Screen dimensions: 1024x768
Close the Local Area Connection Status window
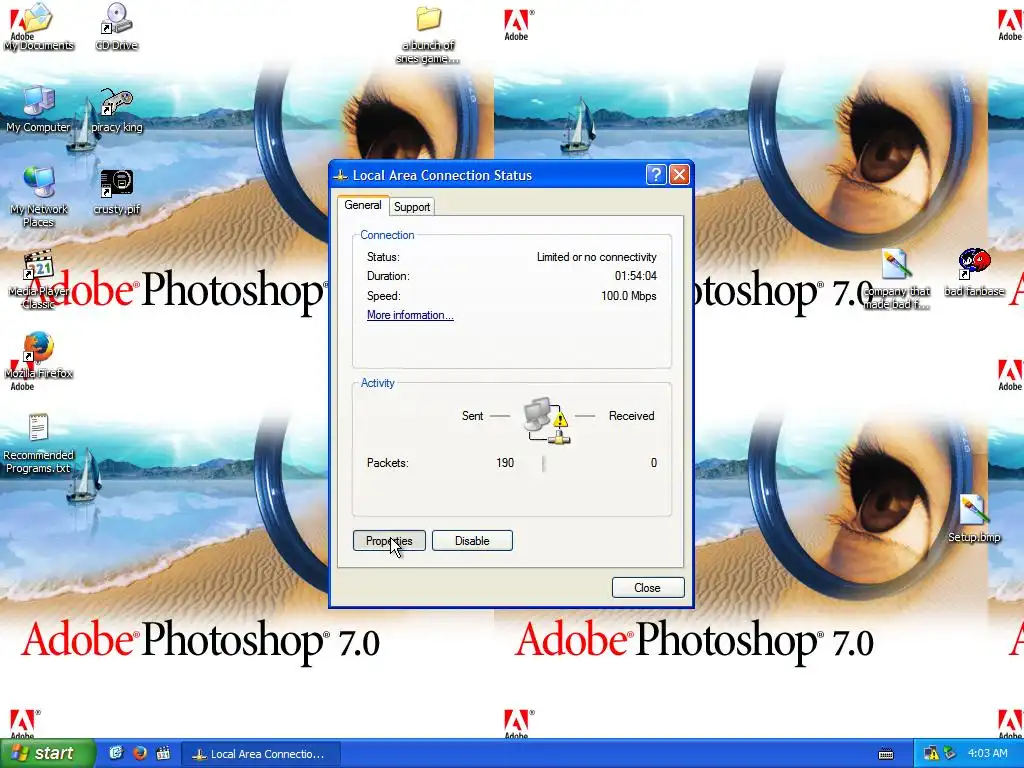tap(679, 175)
